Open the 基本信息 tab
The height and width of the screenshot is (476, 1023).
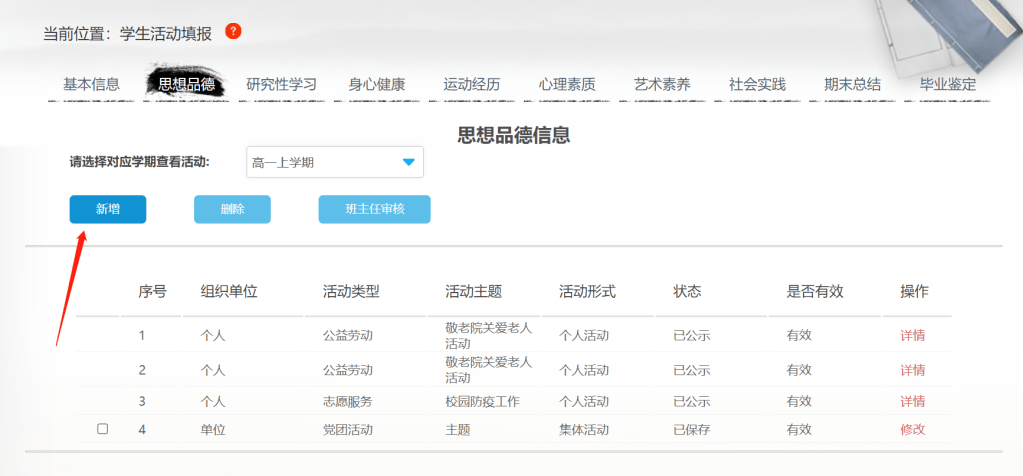(91, 85)
